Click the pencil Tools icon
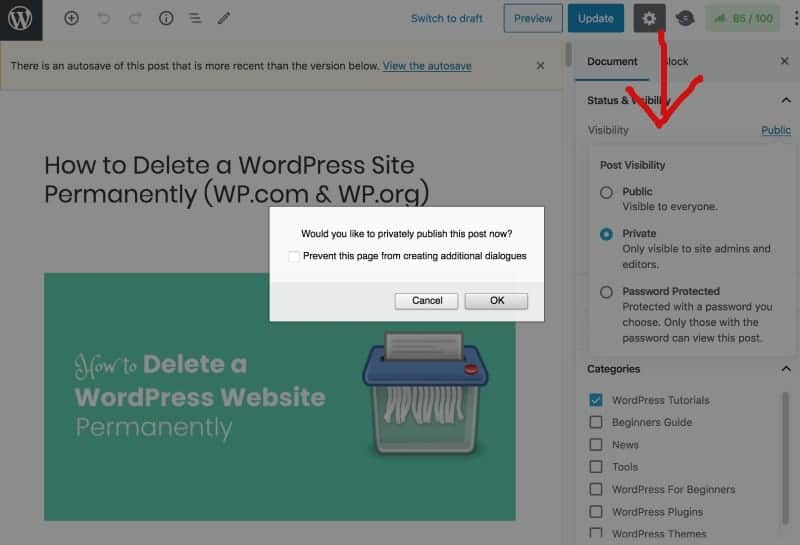This screenshot has height=545, width=800. pyautogui.click(x=224, y=19)
